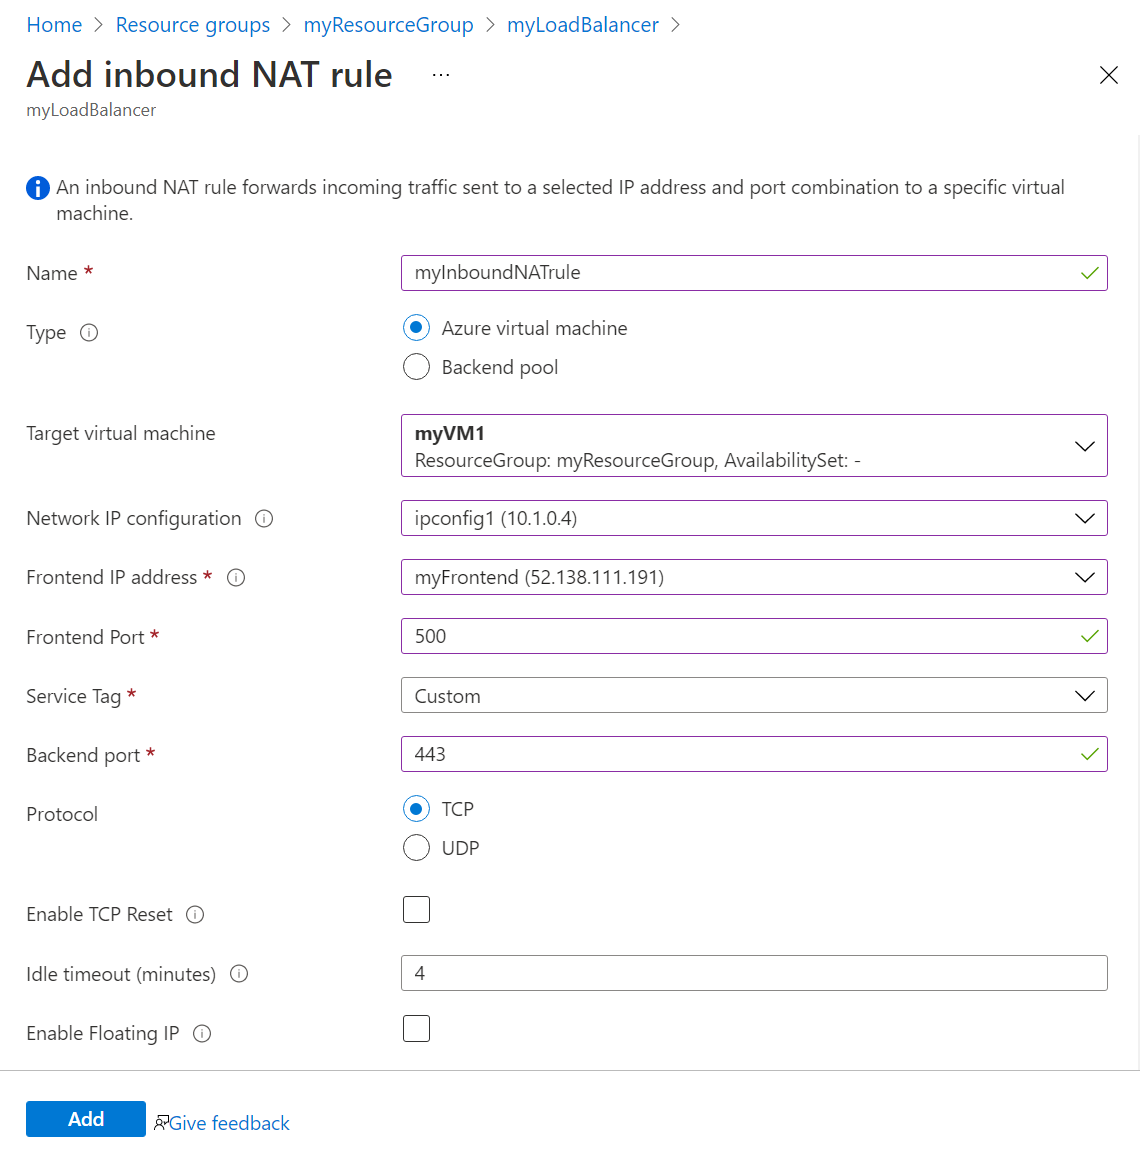Viewport: 1140px width, 1153px height.
Task: Click Enable TCP Reset info icon
Action: (196, 914)
